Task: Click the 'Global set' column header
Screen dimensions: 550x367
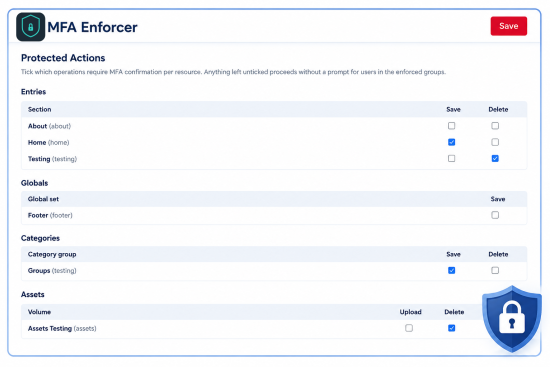Action: coord(43,199)
